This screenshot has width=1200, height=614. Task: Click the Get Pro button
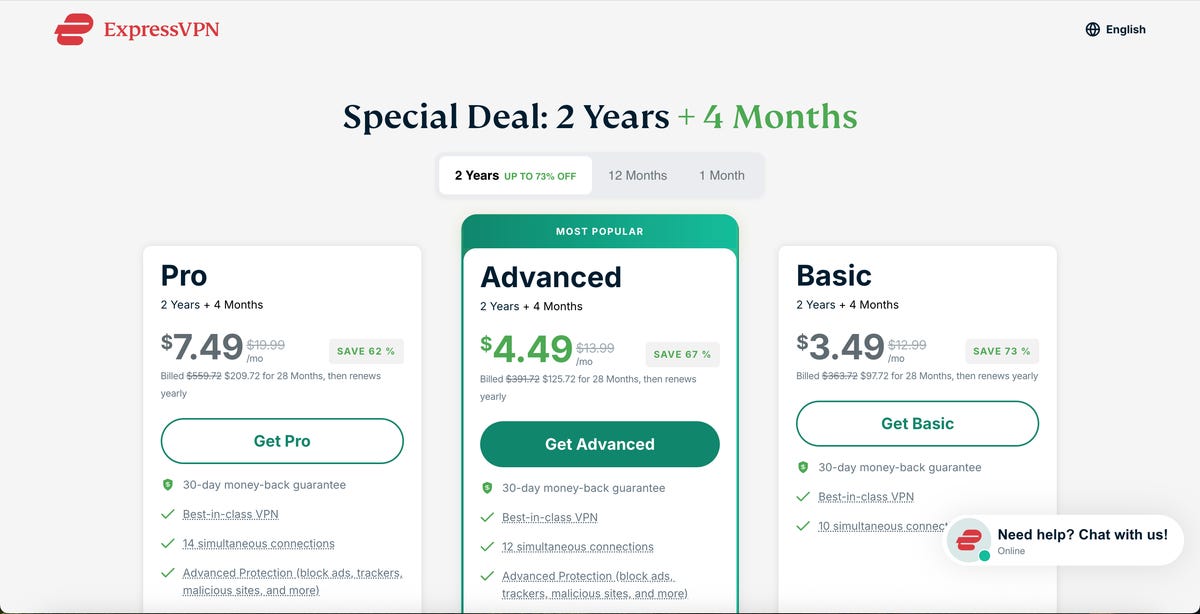[282, 441]
